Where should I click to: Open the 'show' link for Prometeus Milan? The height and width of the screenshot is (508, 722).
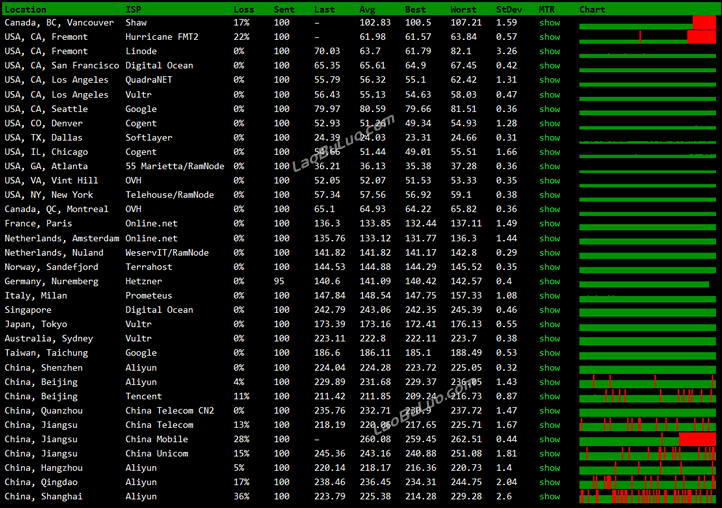549,295
